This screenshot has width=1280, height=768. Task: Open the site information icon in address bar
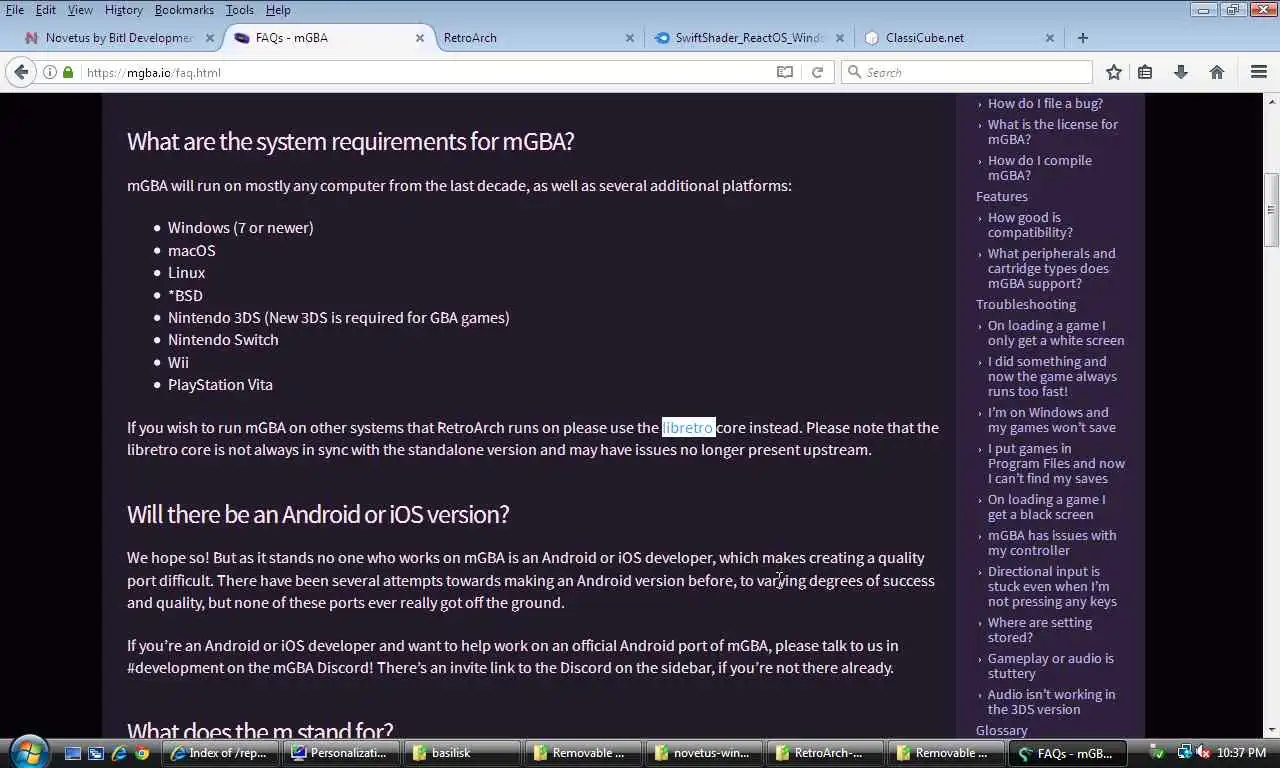(50, 72)
